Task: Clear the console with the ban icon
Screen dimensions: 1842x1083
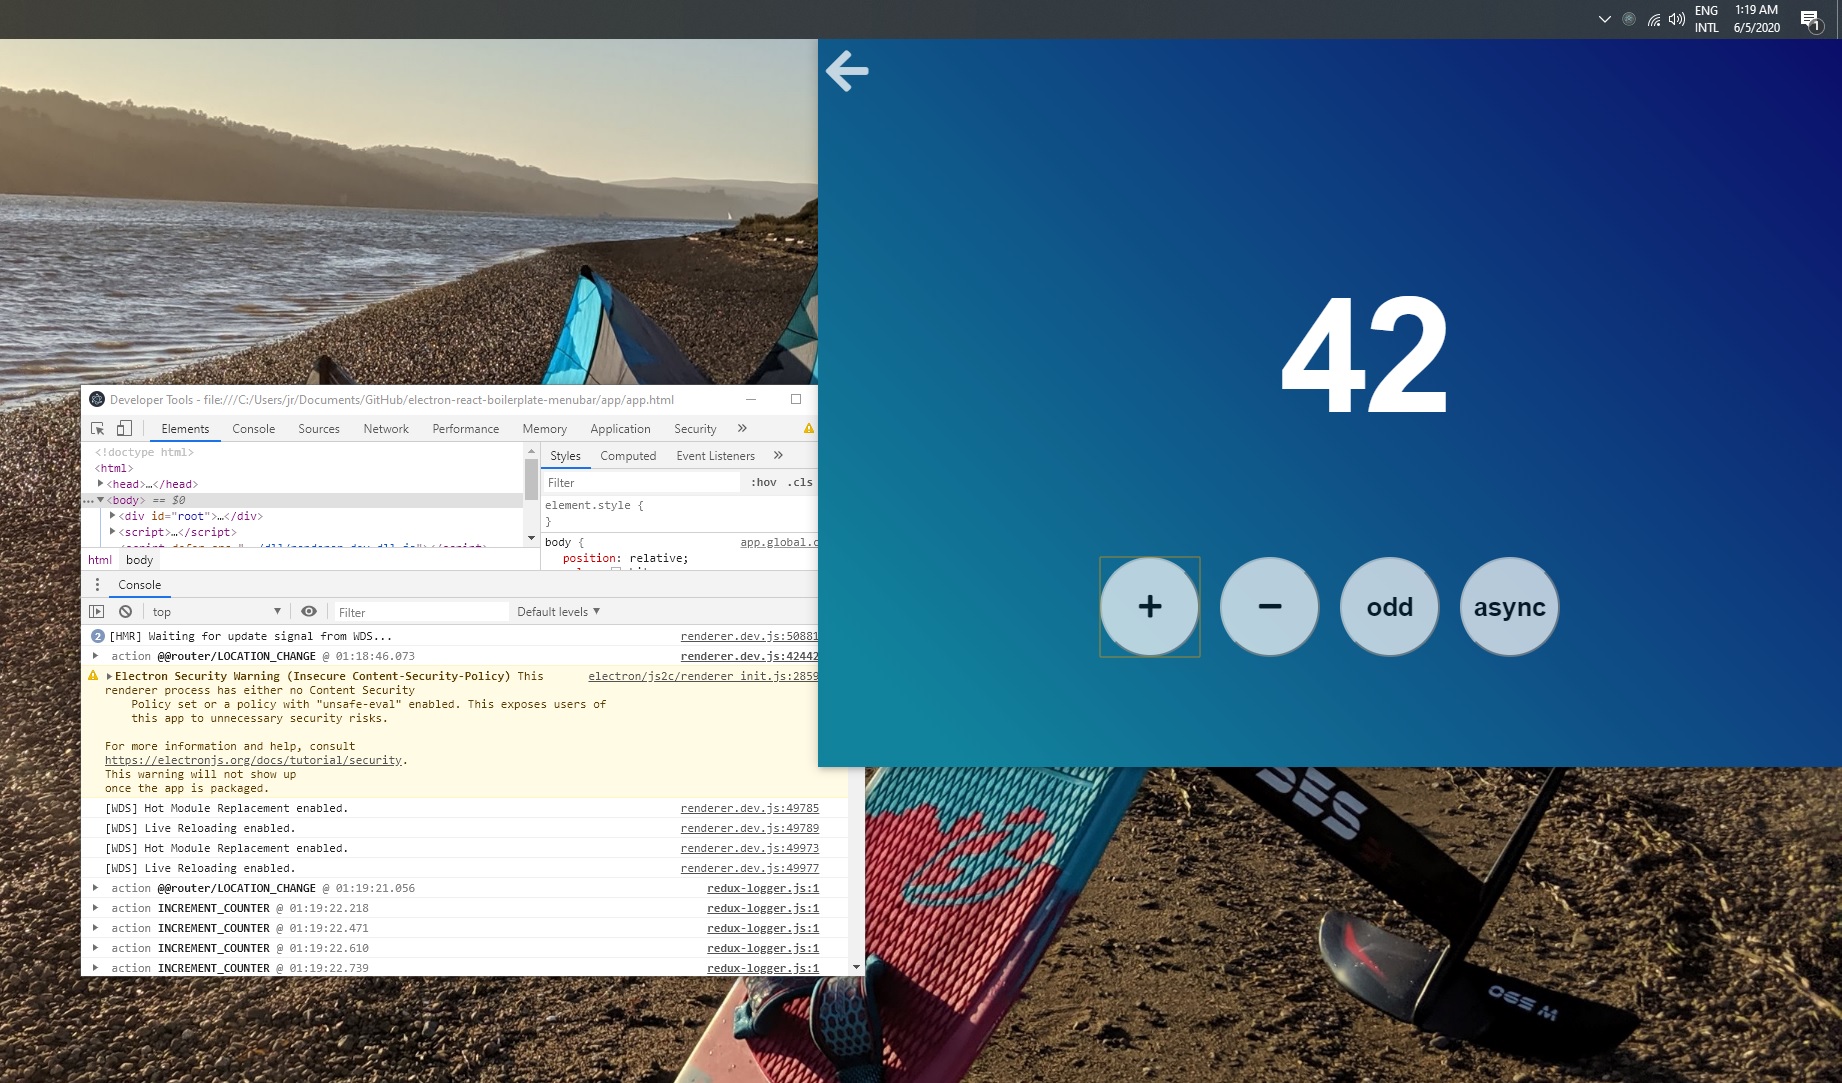Action: [125, 611]
